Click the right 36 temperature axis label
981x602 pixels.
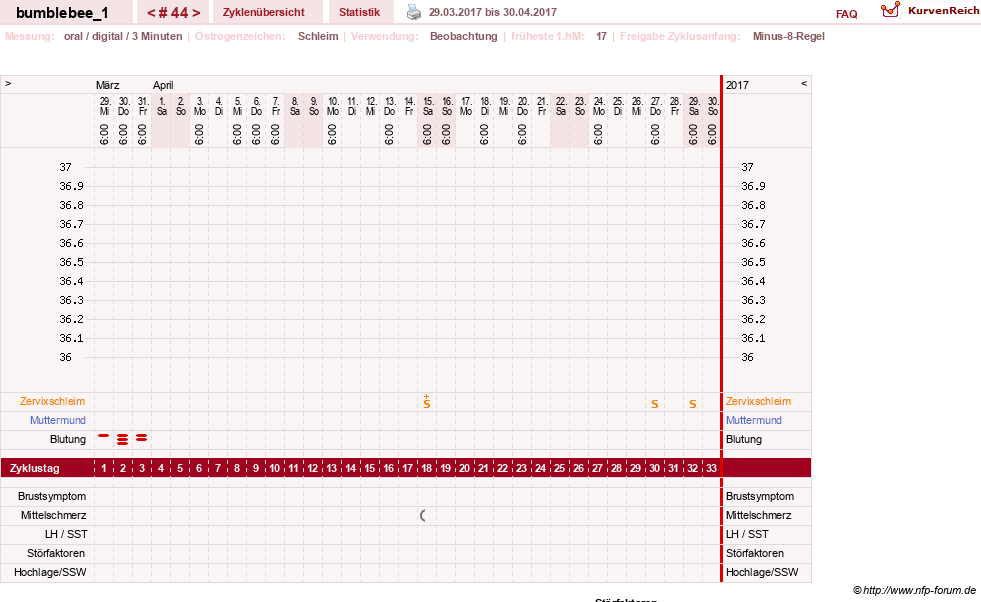(748, 357)
